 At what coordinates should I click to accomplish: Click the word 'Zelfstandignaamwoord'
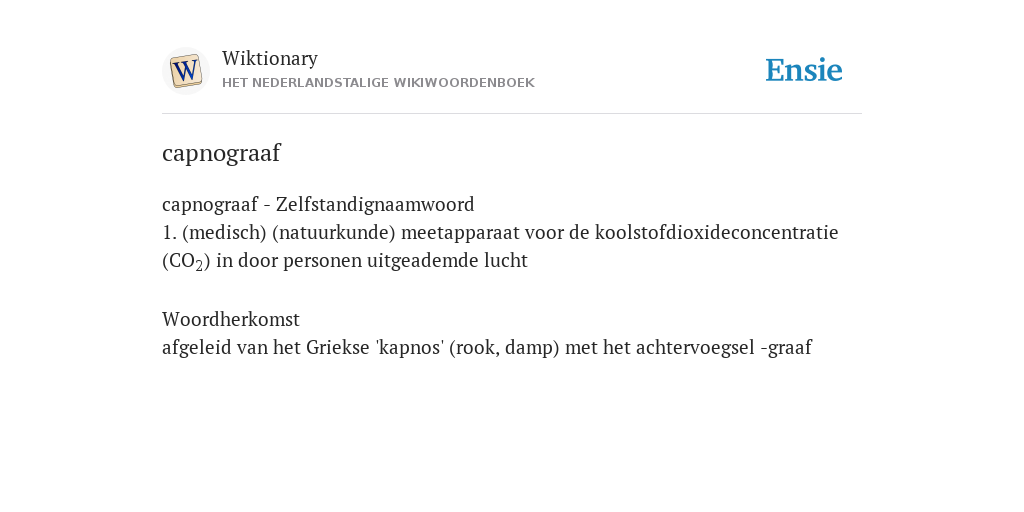375,204
